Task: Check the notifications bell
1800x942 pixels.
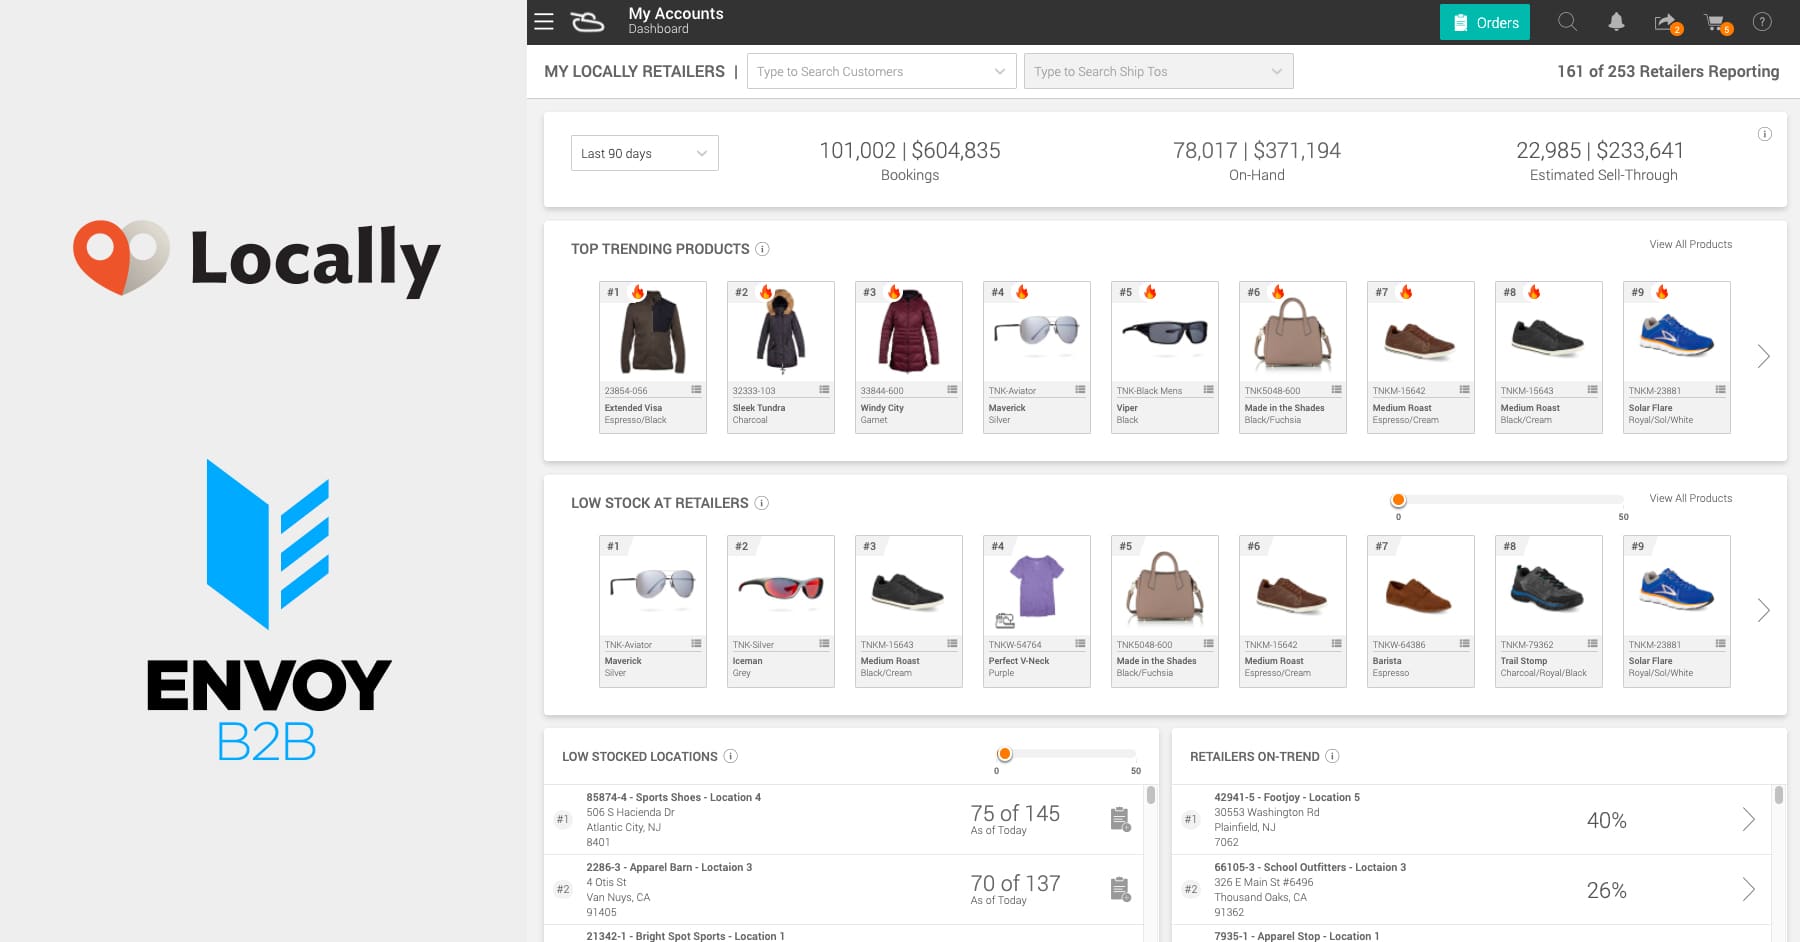Action: click(x=1616, y=21)
